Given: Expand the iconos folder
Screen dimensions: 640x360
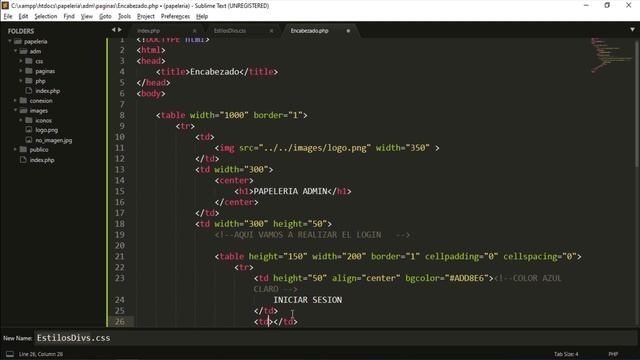Looking at the screenshot, I should coord(21,120).
